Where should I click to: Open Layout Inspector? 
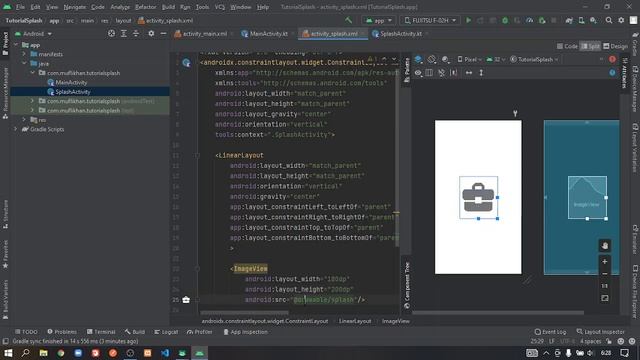click(600, 332)
